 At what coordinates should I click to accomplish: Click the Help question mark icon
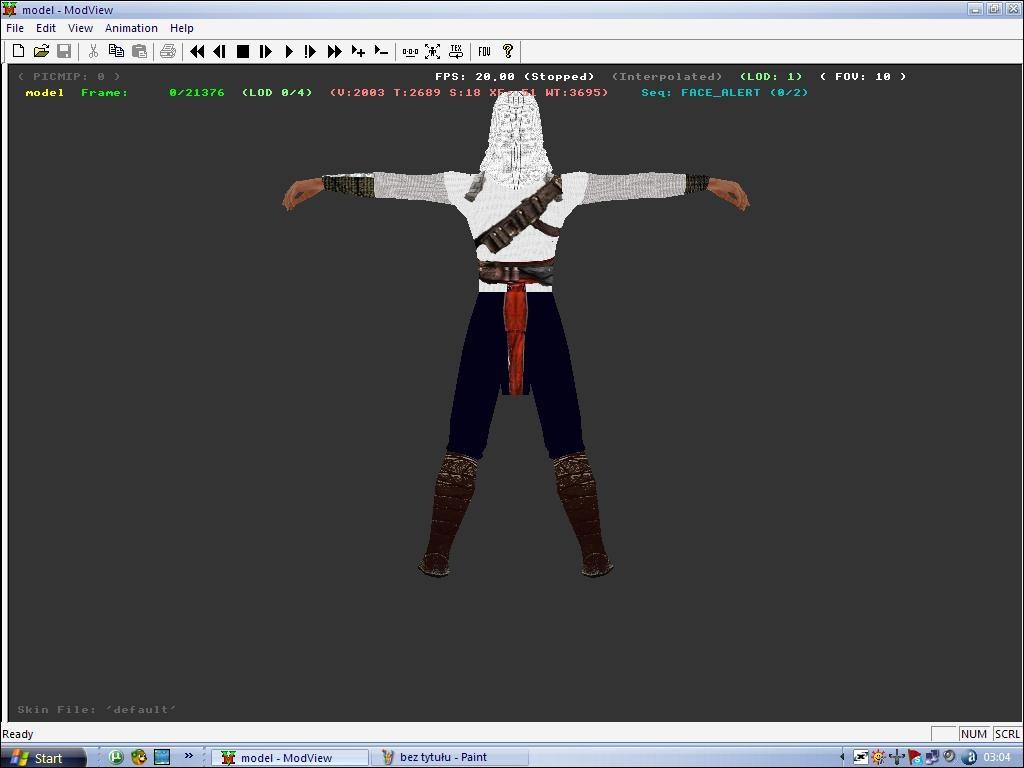coord(508,51)
